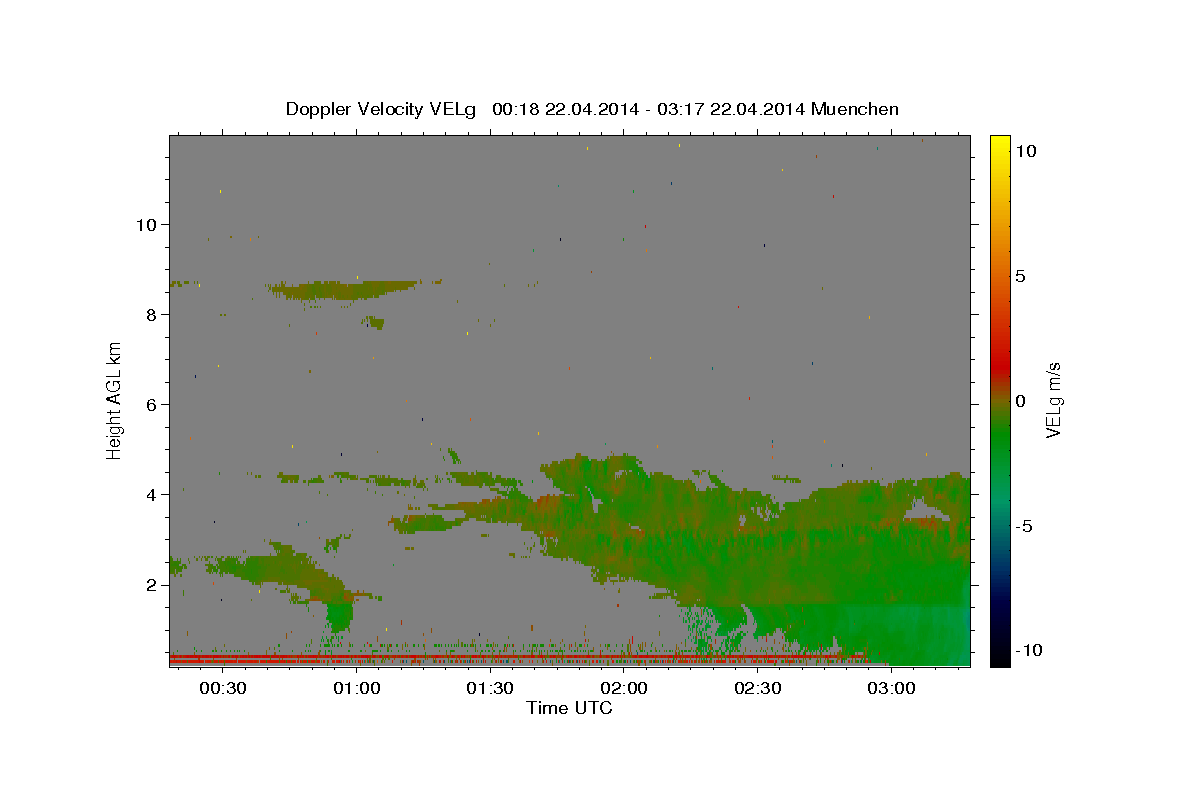1200x800 pixels.
Task: Select the 02:00 time tick label
Action: [624, 689]
